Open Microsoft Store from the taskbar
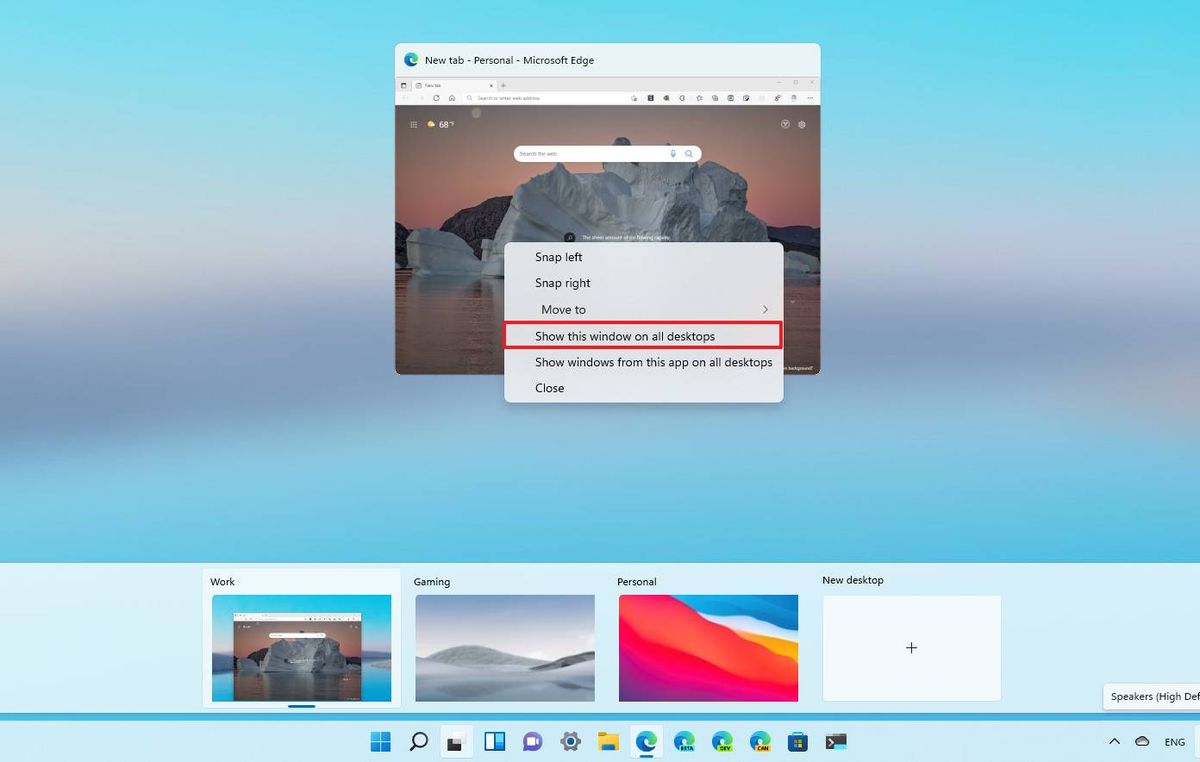The image size is (1200, 762). click(799, 741)
